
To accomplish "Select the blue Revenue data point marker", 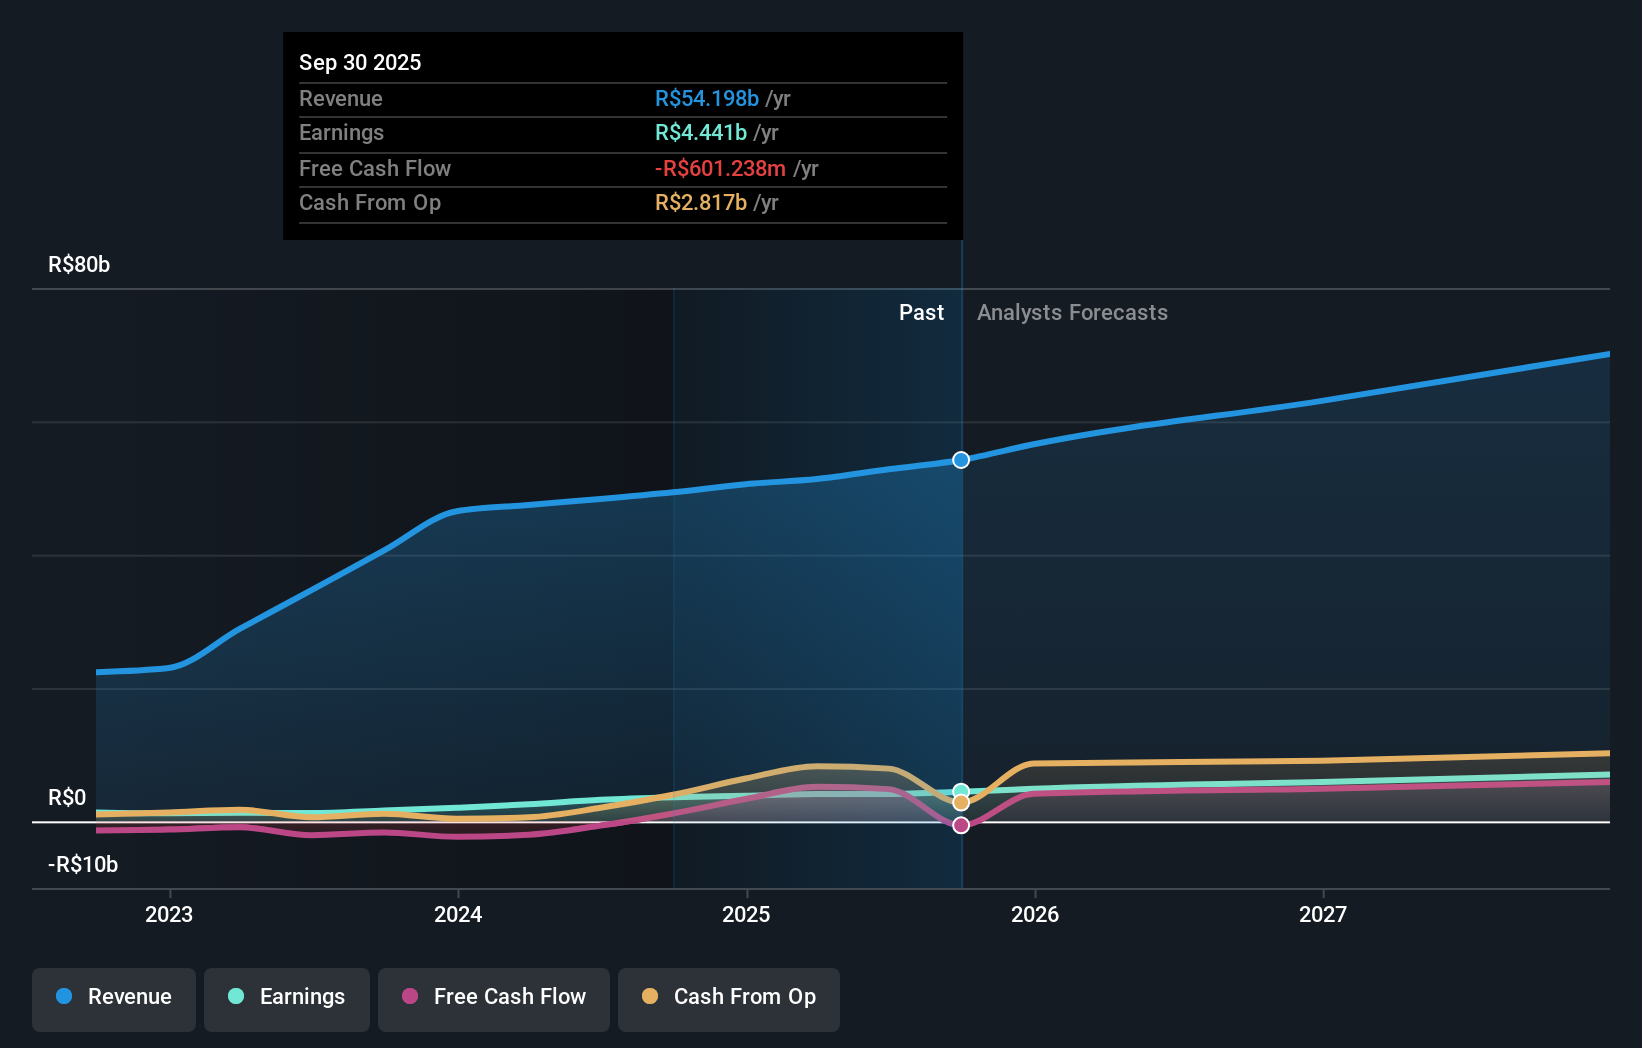I will point(961,460).
